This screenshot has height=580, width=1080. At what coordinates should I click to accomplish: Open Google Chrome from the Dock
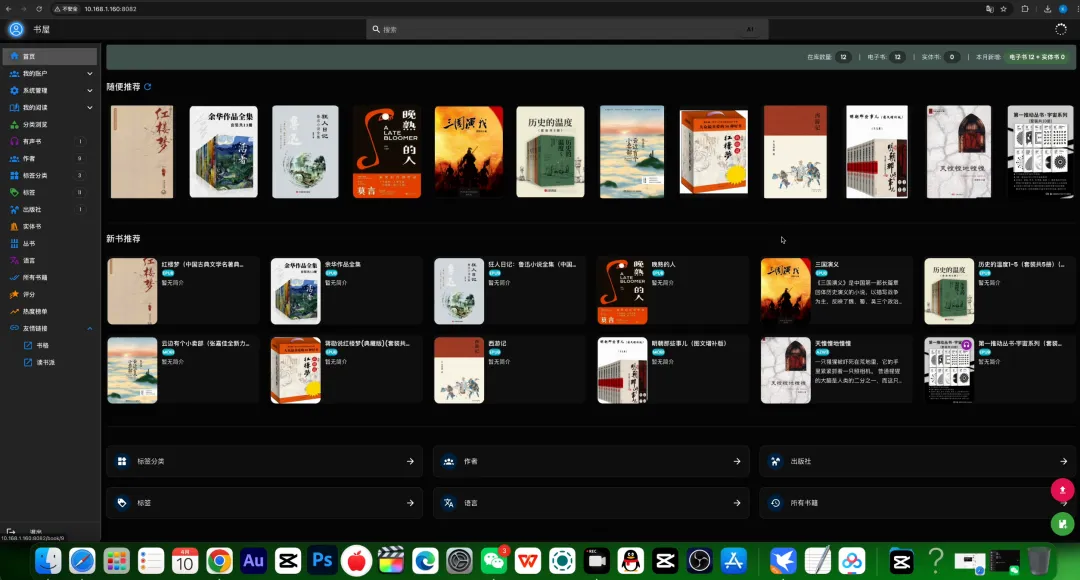point(219,561)
